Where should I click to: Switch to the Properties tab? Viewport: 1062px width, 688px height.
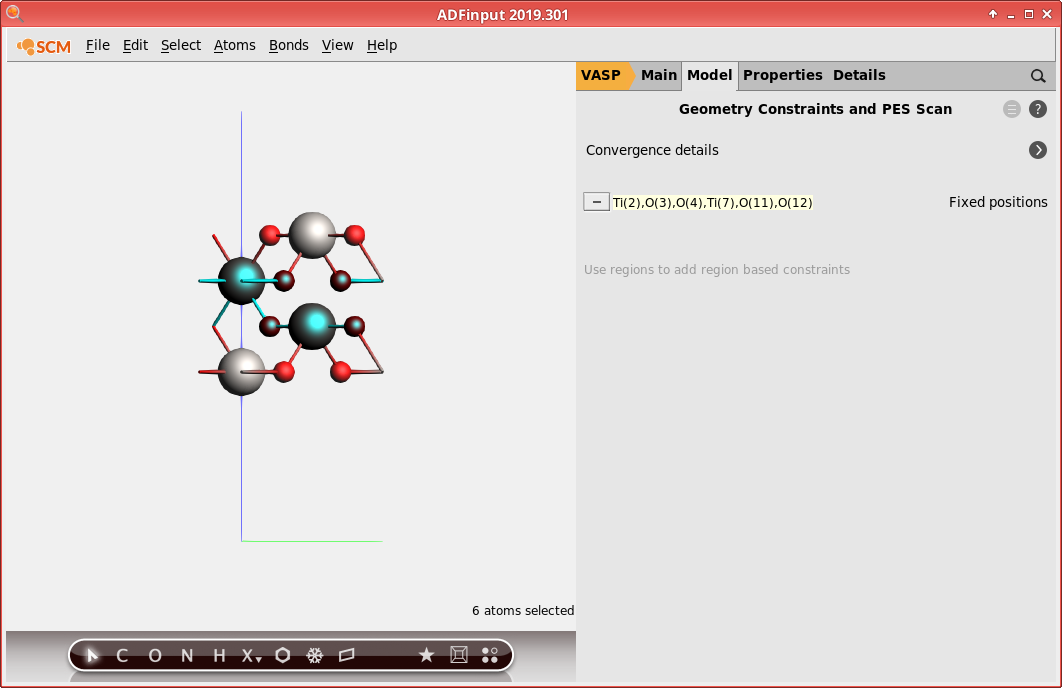(783, 75)
